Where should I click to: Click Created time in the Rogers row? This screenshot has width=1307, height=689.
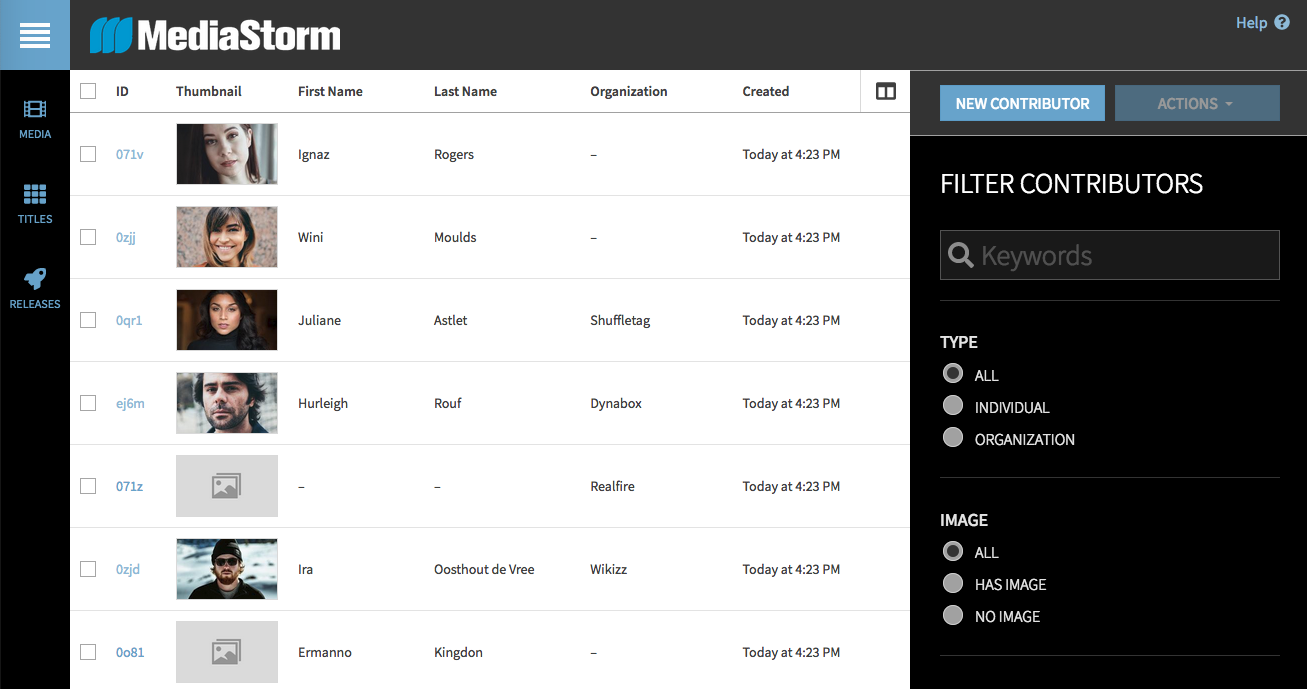pyautogui.click(x=791, y=154)
